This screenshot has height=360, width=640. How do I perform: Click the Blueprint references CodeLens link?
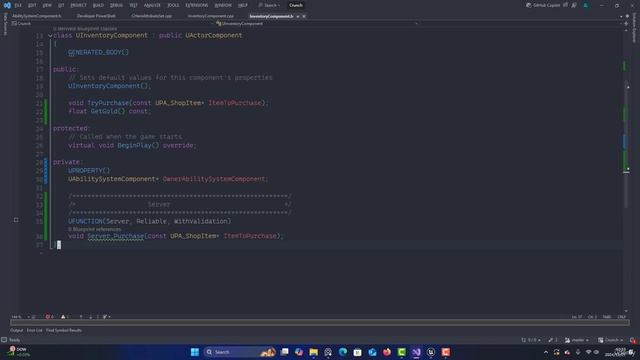[94, 229]
